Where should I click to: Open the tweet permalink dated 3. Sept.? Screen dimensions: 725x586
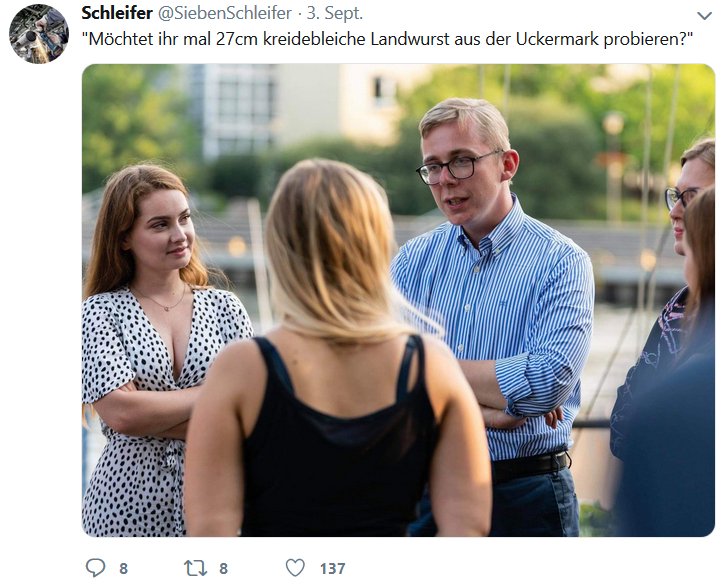point(335,13)
